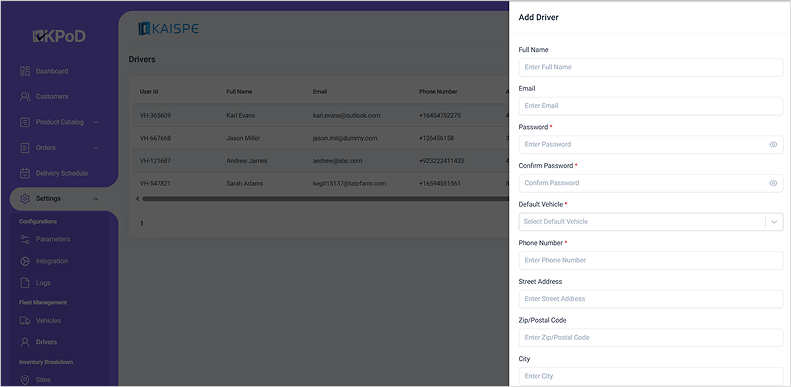Click the email jason.mil@dummy.com
The image size is (791, 387).
point(345,138)
